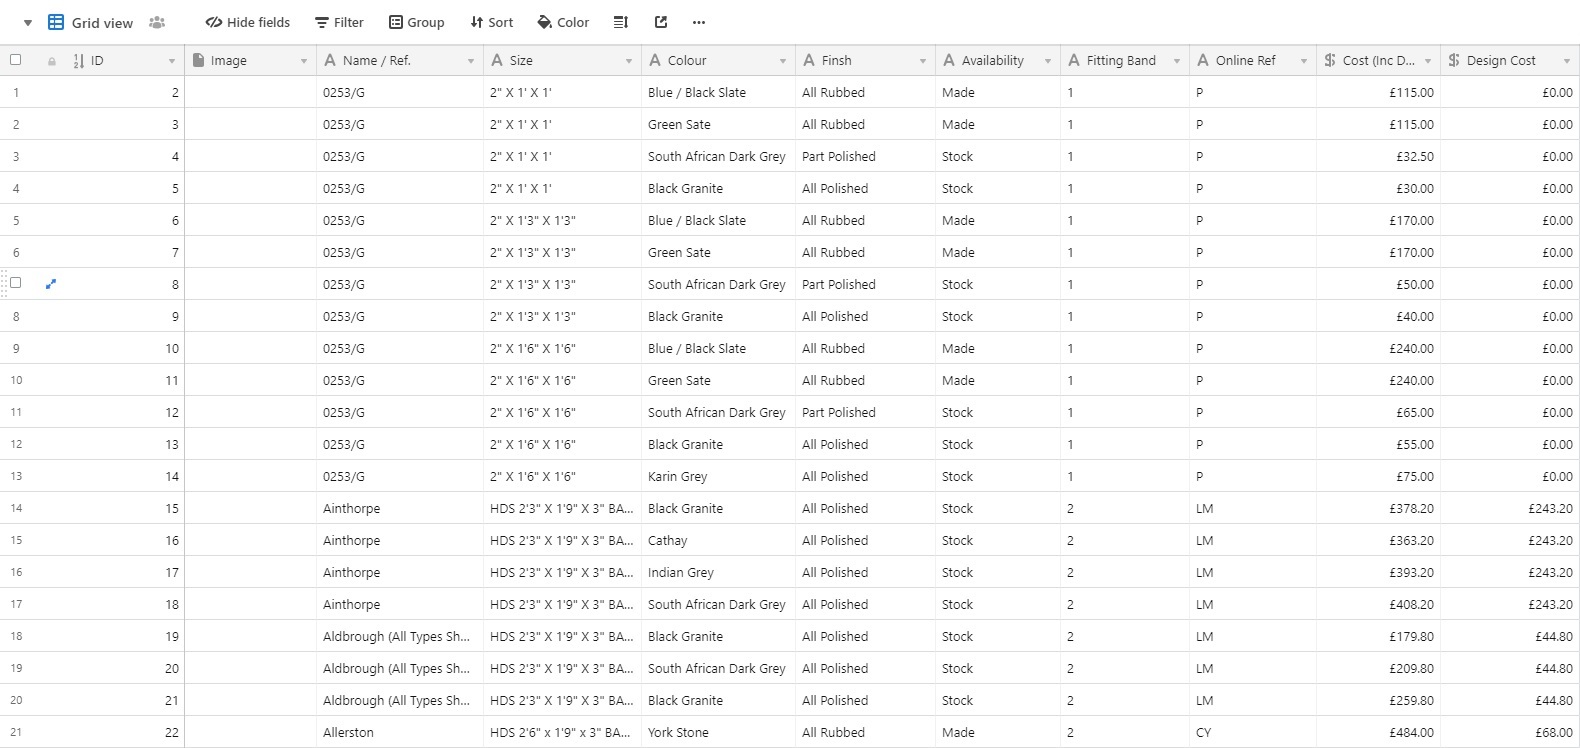Open the Grid view switcher

90,22
